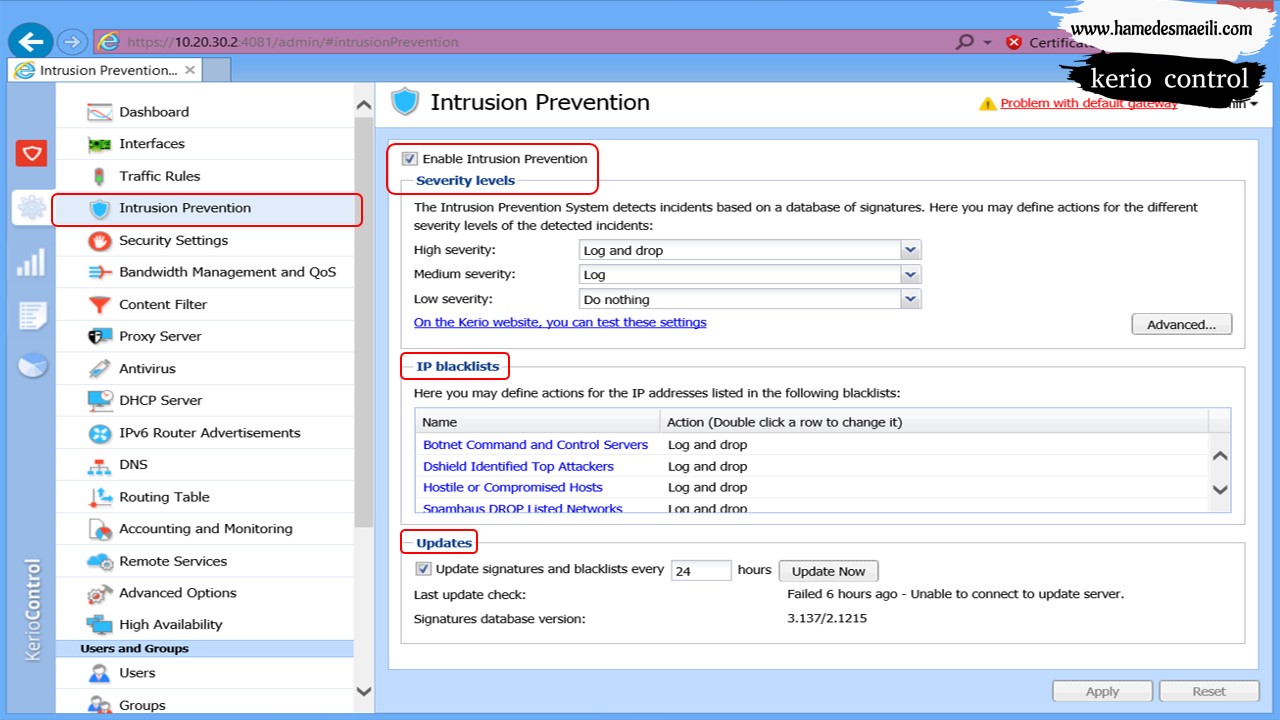Click the Advanced... button

[1182, 324]
